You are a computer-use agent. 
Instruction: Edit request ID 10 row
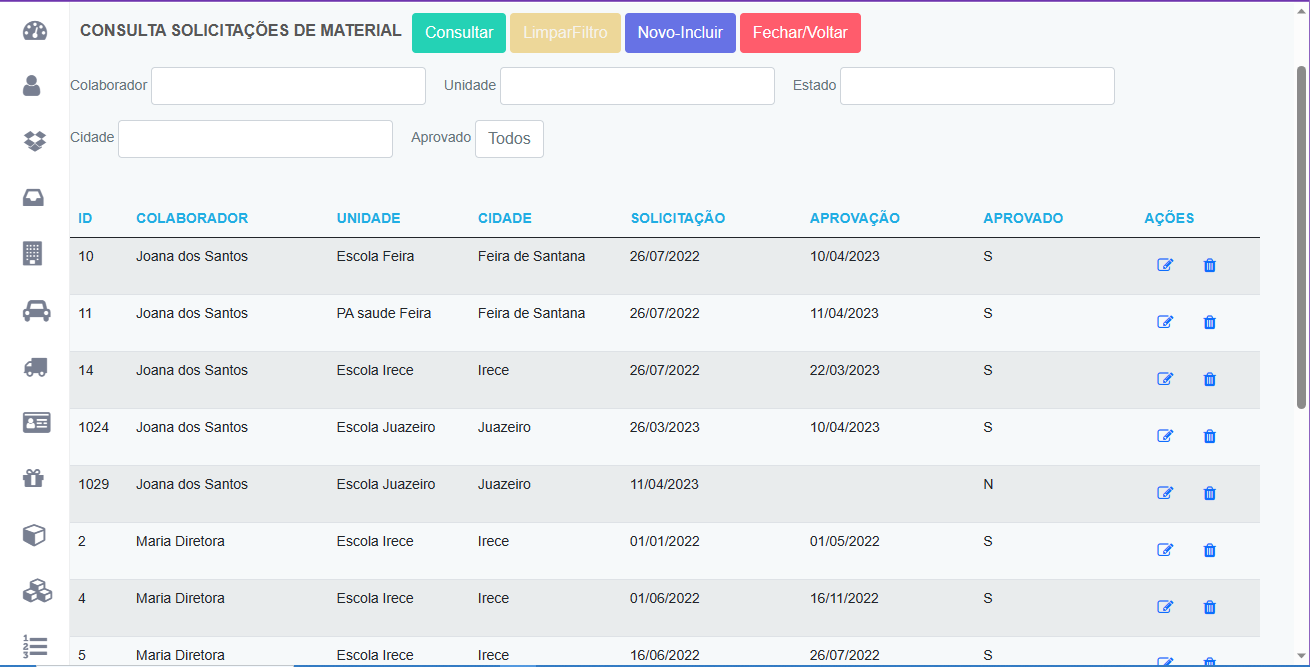1164,265
